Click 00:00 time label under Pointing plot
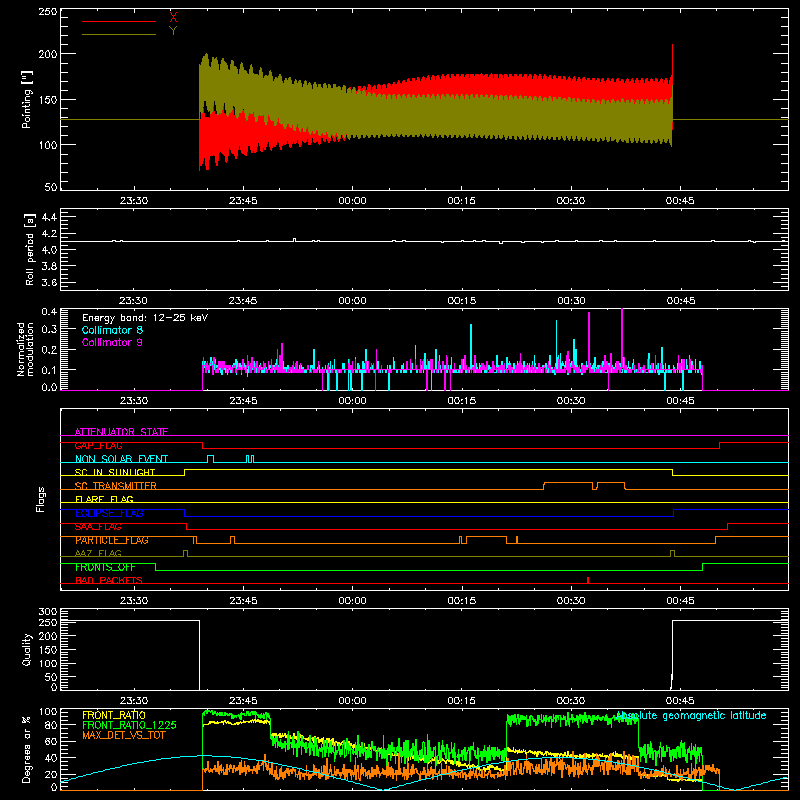Screen dimensions: 800x800 coord(353,201)
